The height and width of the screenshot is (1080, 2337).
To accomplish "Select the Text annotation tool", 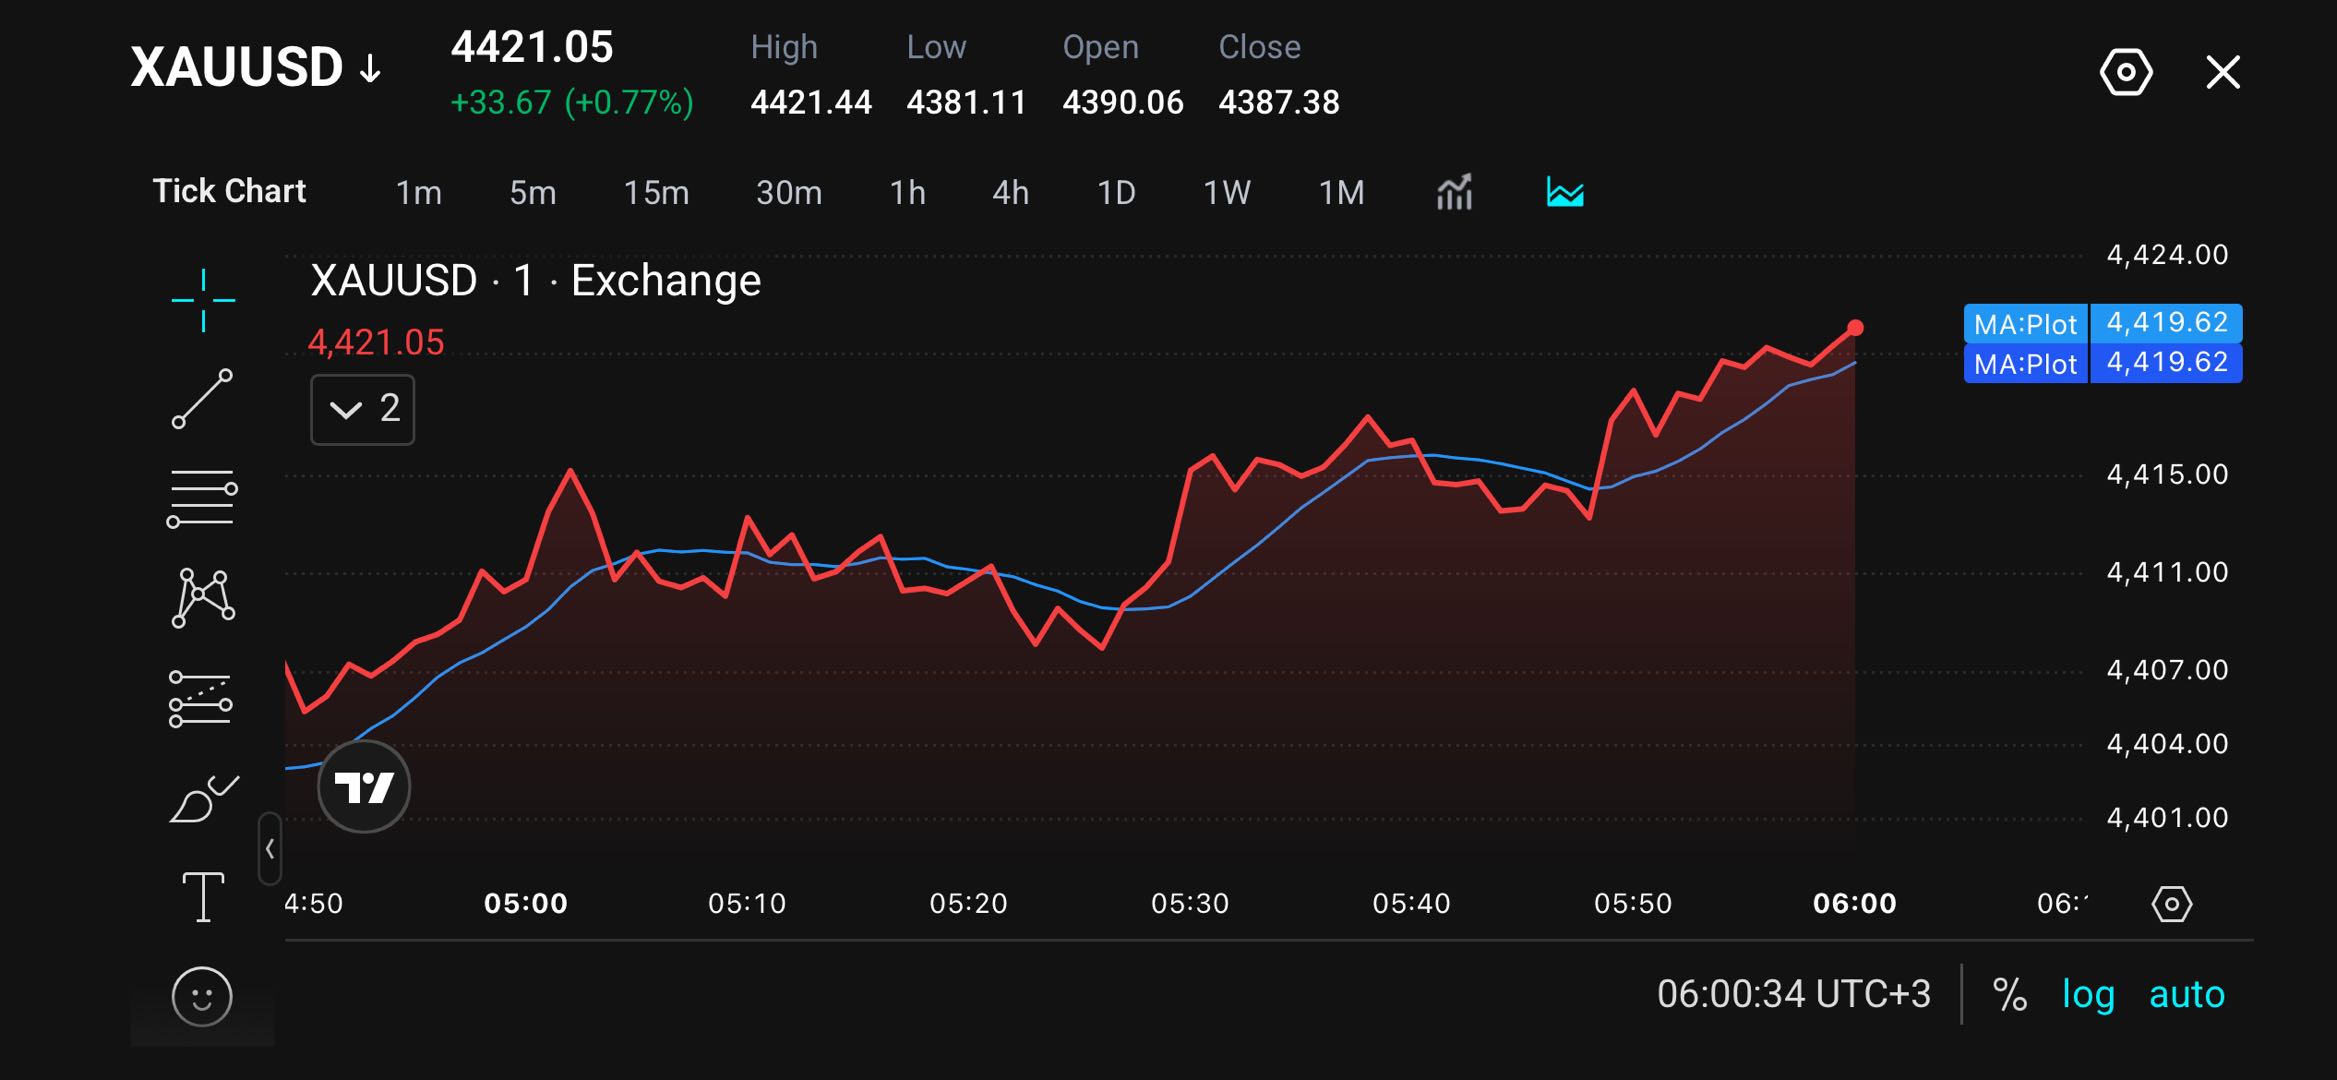I will pyautogui.click(x=203, y=897).
